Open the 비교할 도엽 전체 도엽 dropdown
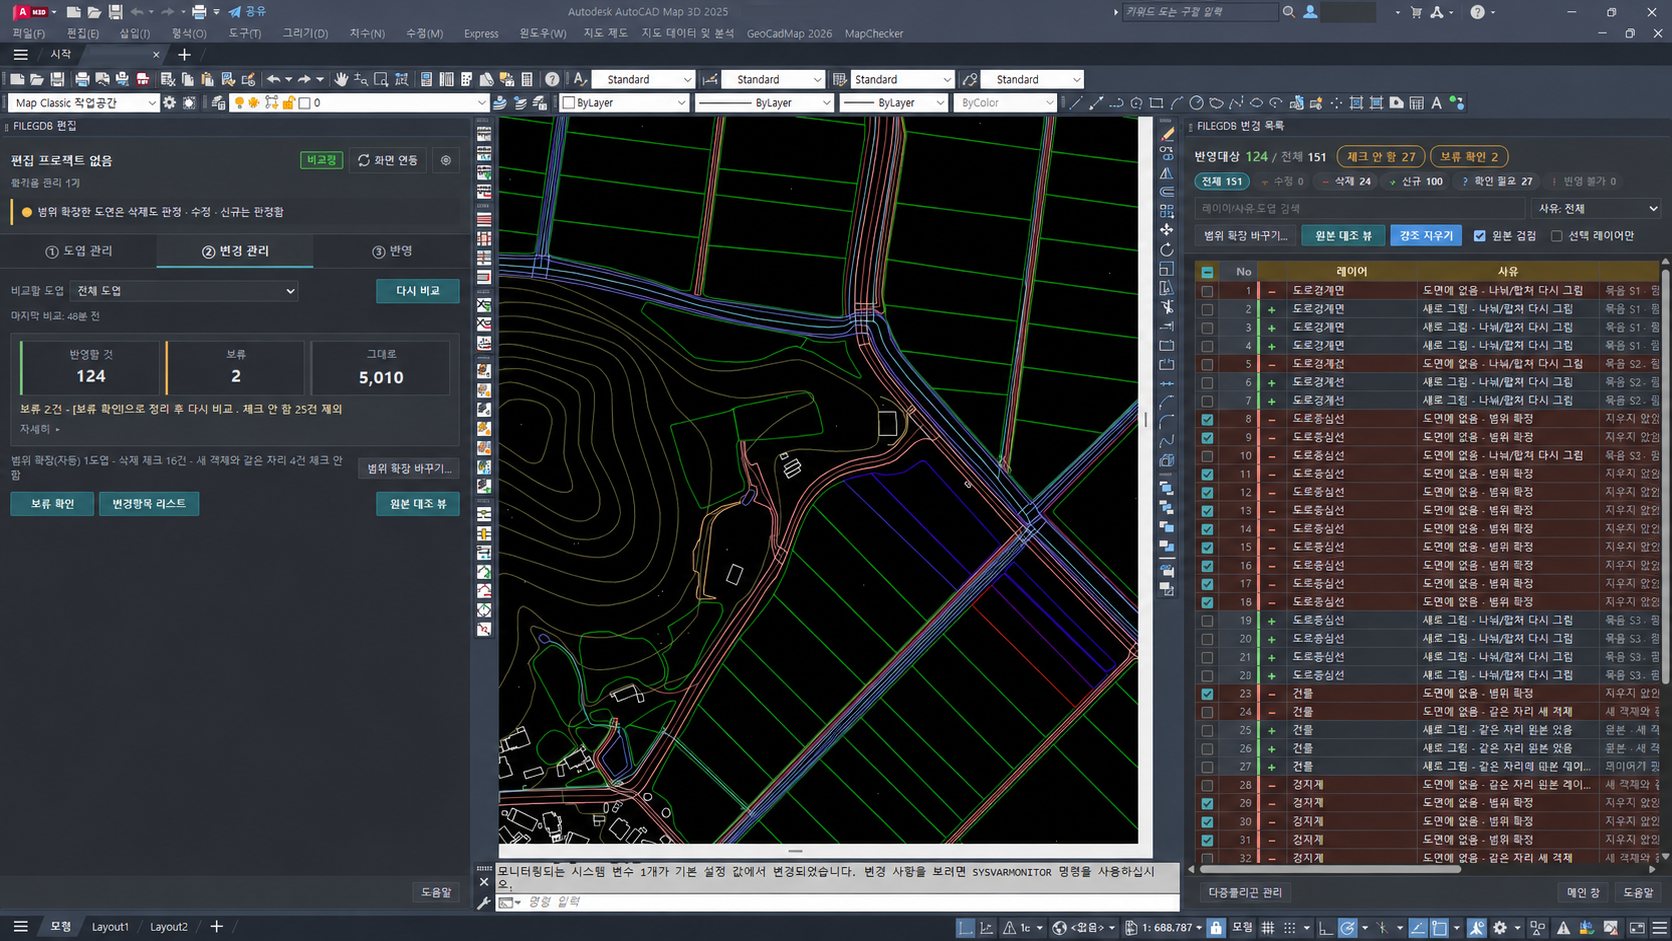 [x=185, y=291]
